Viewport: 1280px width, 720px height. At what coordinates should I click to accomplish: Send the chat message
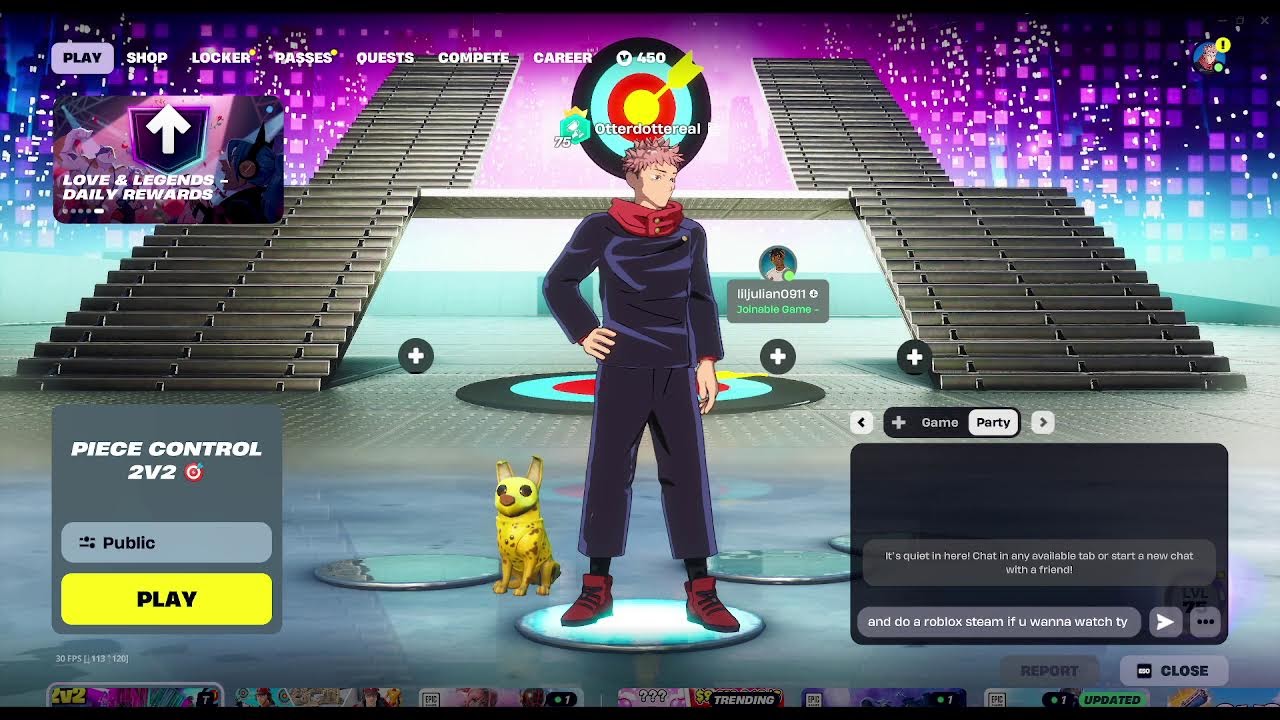point(1165,622)
